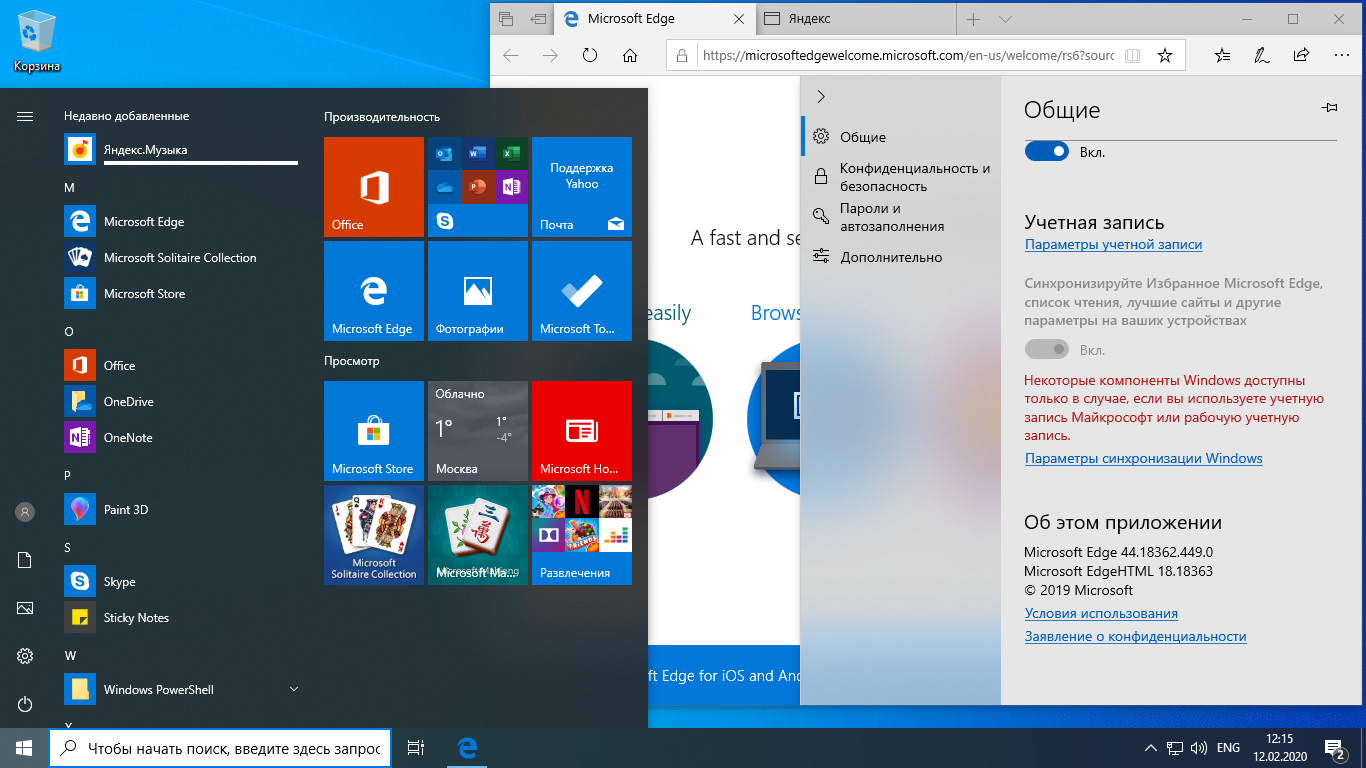The height and width of the screenshot is (768, 1366).
Task: Open Power options in Start menu
Action: pos(25,704)
